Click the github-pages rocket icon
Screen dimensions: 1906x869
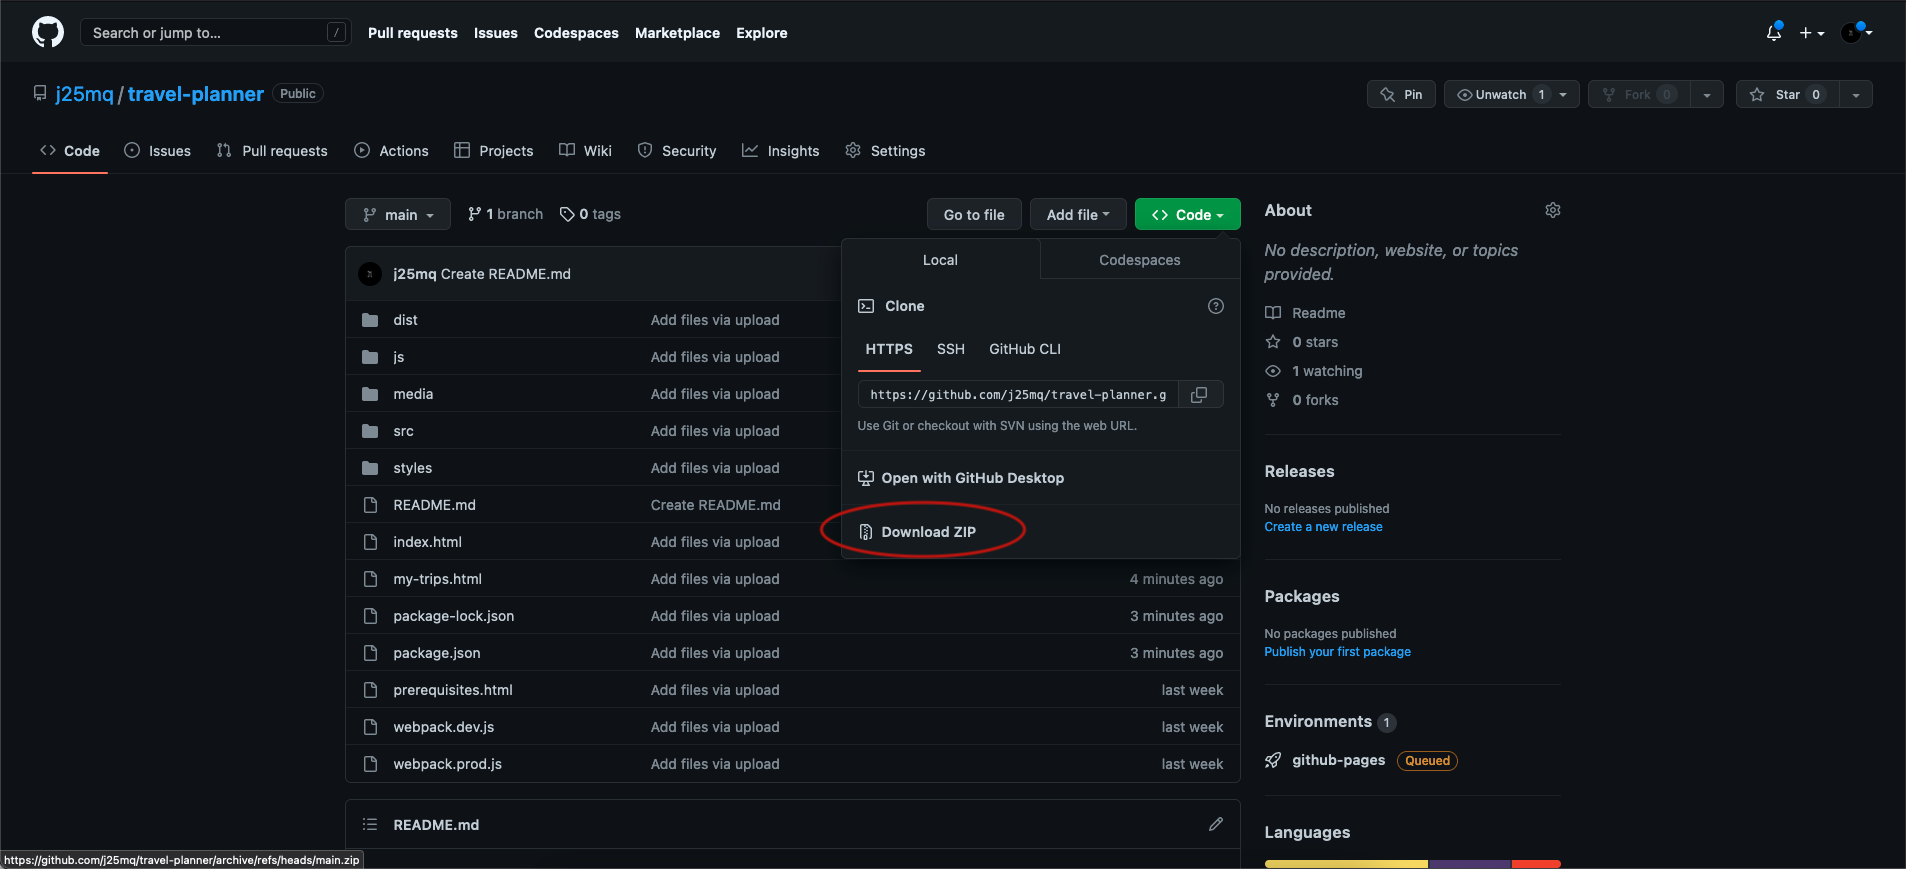coord(1273,760)
